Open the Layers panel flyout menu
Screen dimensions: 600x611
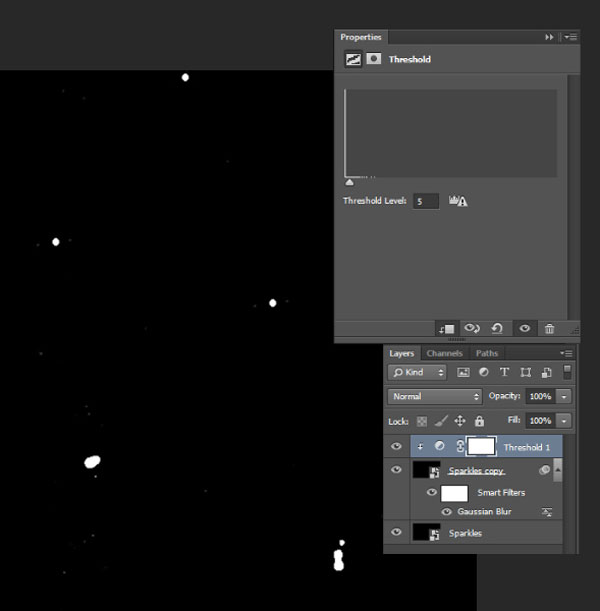[566, 353]
